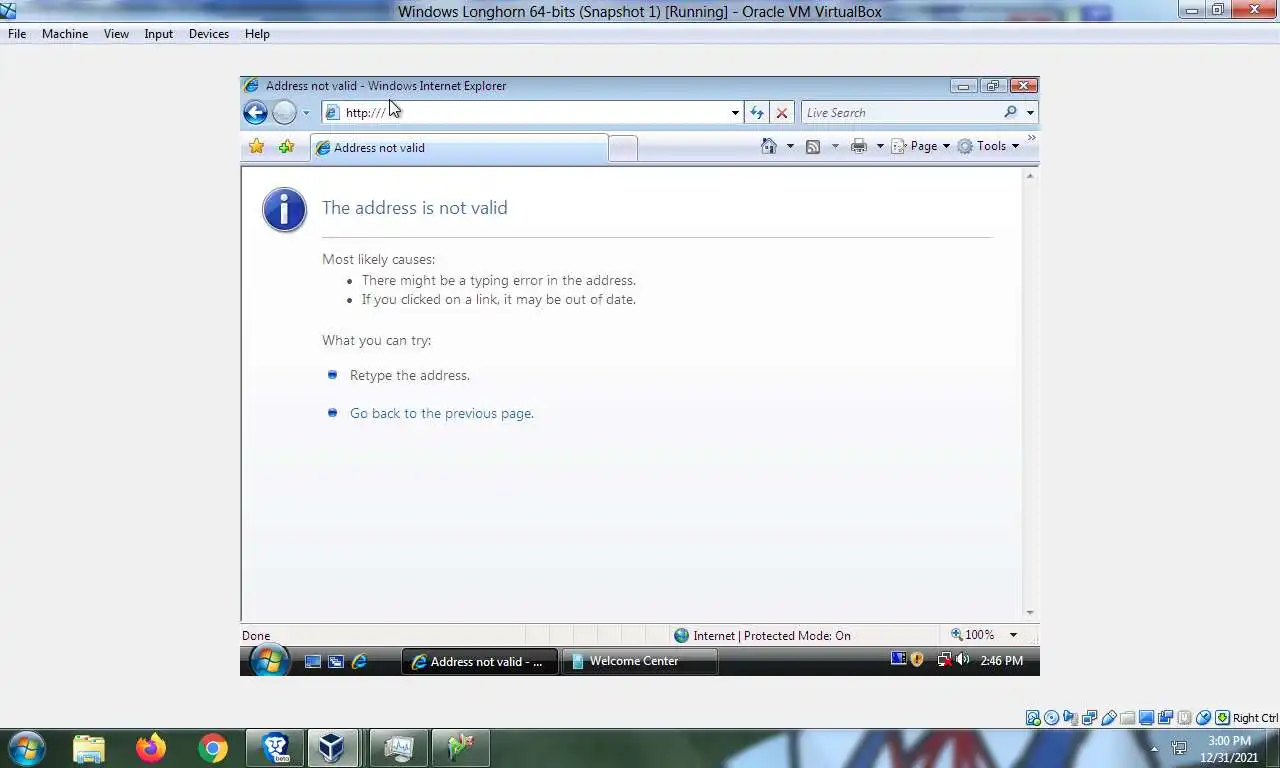Switch to Welcome Center taskbar button
The height and width of the screenshot is (768, 1280).
coord(639,661)
